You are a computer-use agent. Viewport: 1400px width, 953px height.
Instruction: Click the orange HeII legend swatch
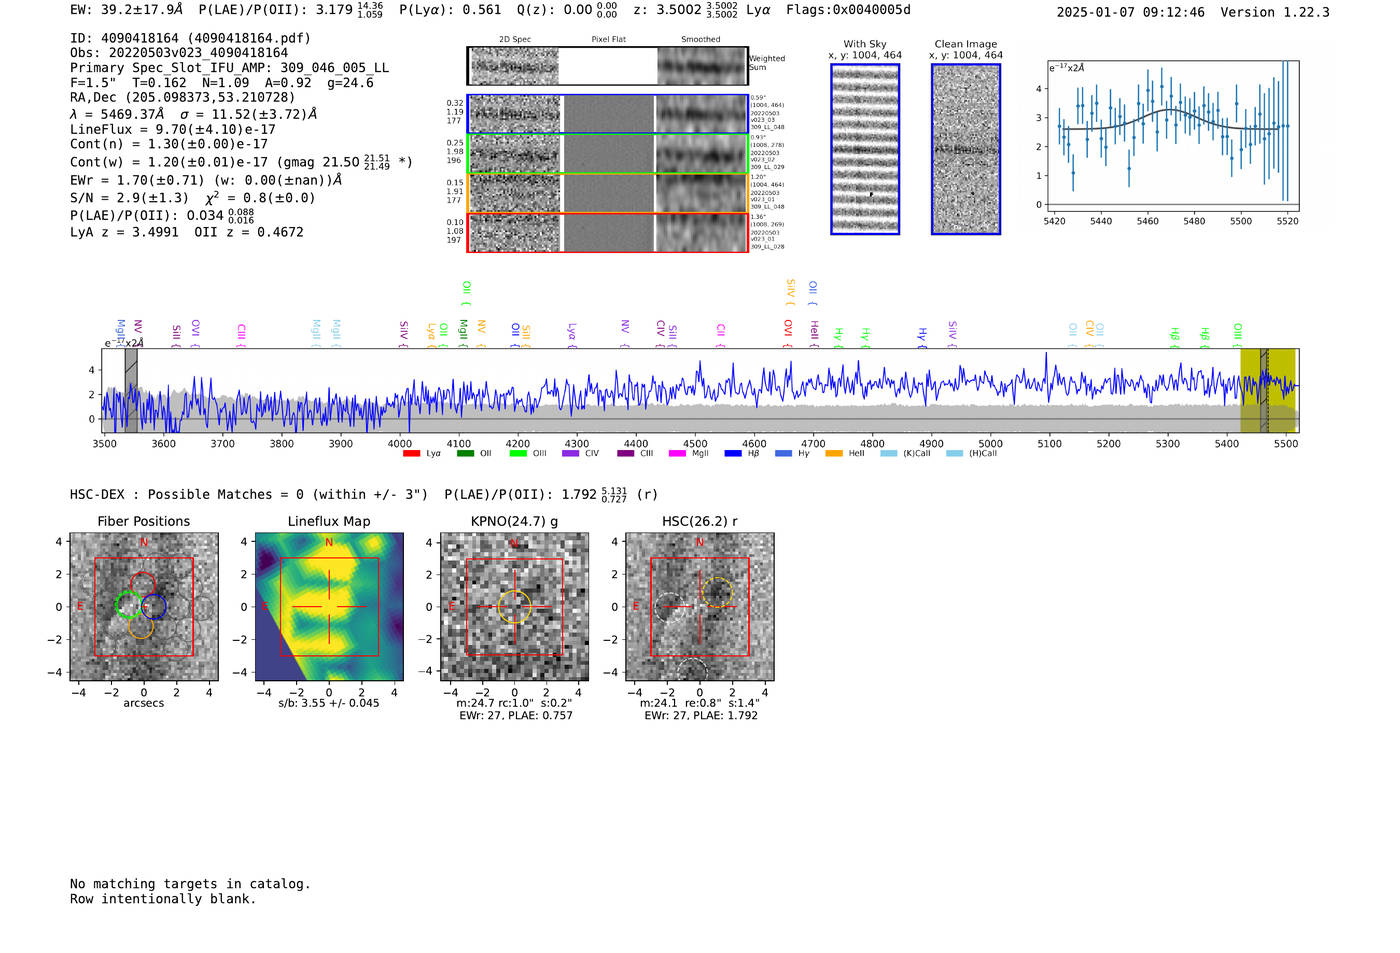834,454
